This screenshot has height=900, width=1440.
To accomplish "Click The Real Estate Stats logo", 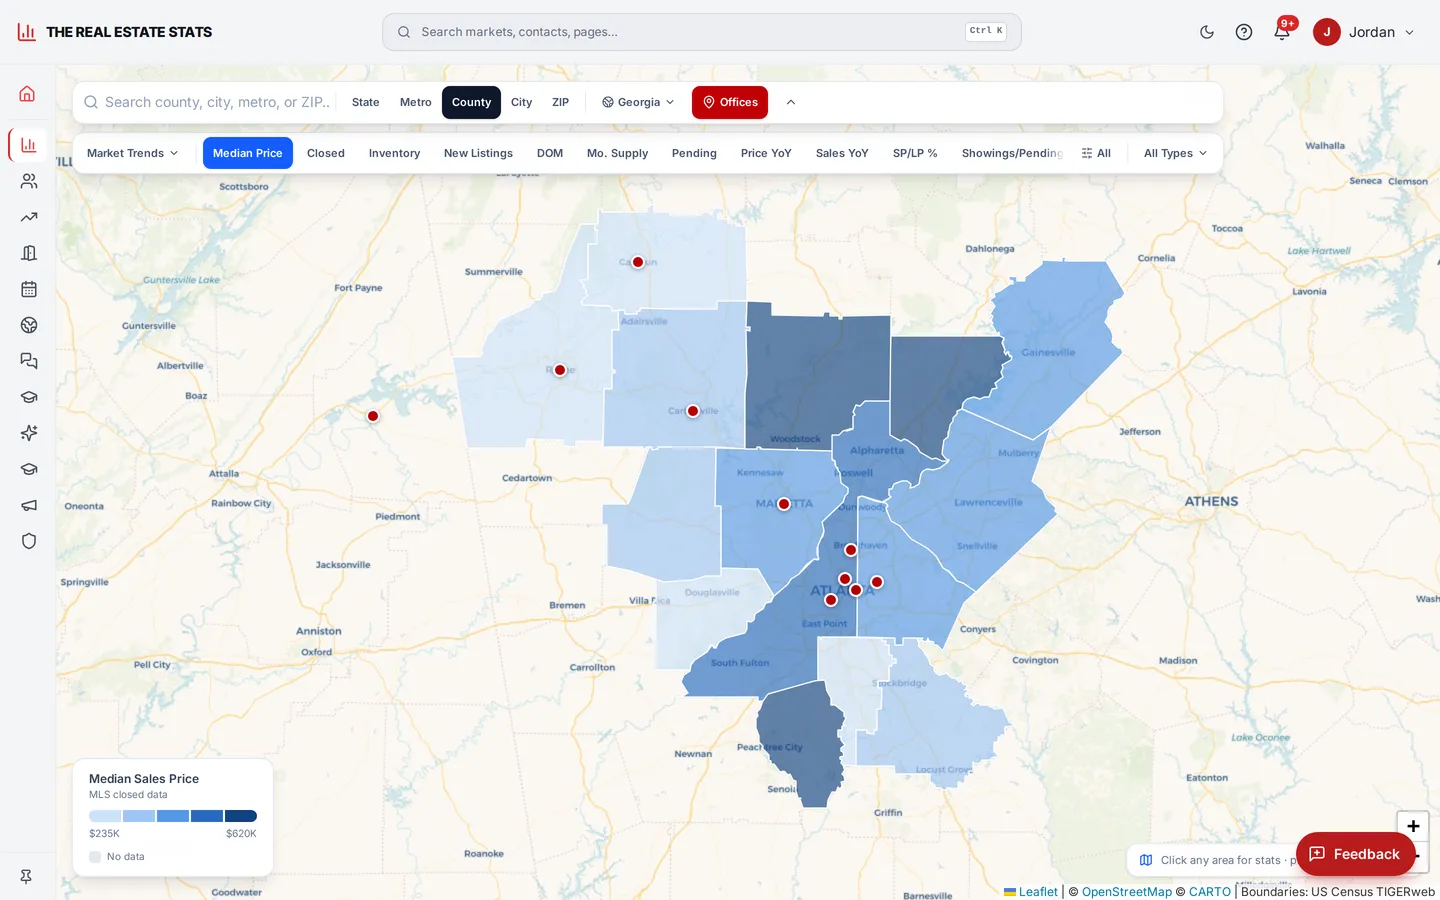I will 114,32.
